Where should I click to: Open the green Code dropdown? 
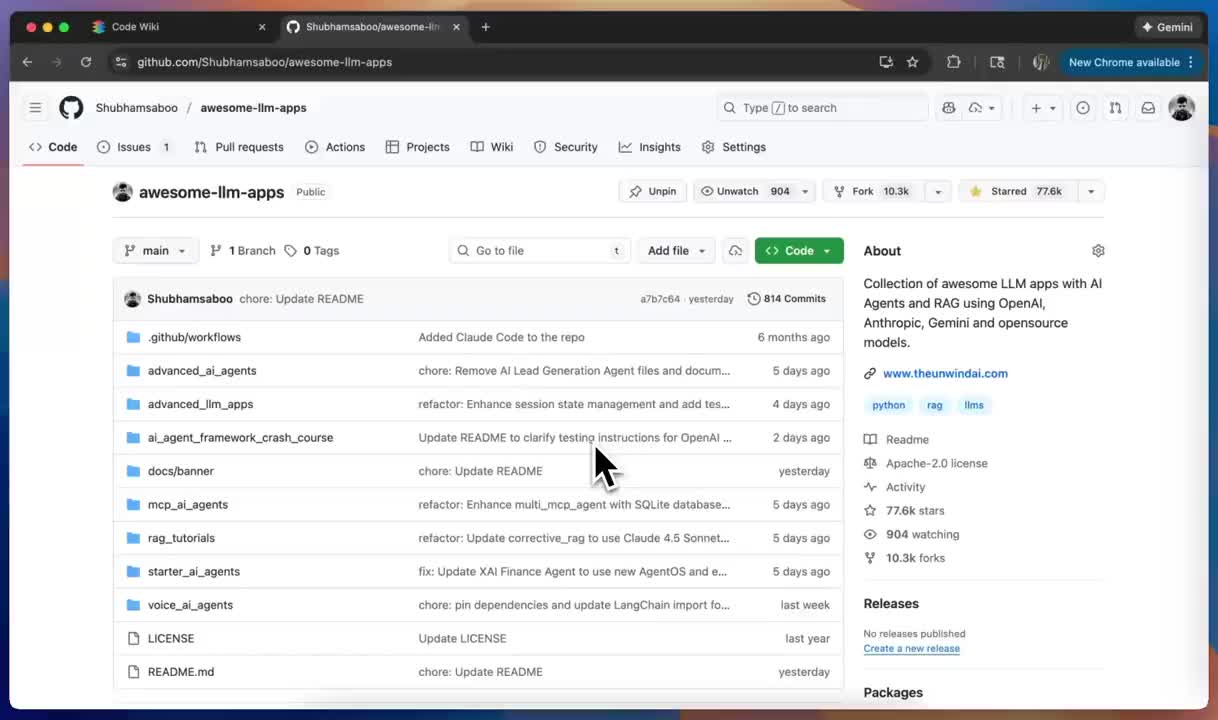coord(798,251)
